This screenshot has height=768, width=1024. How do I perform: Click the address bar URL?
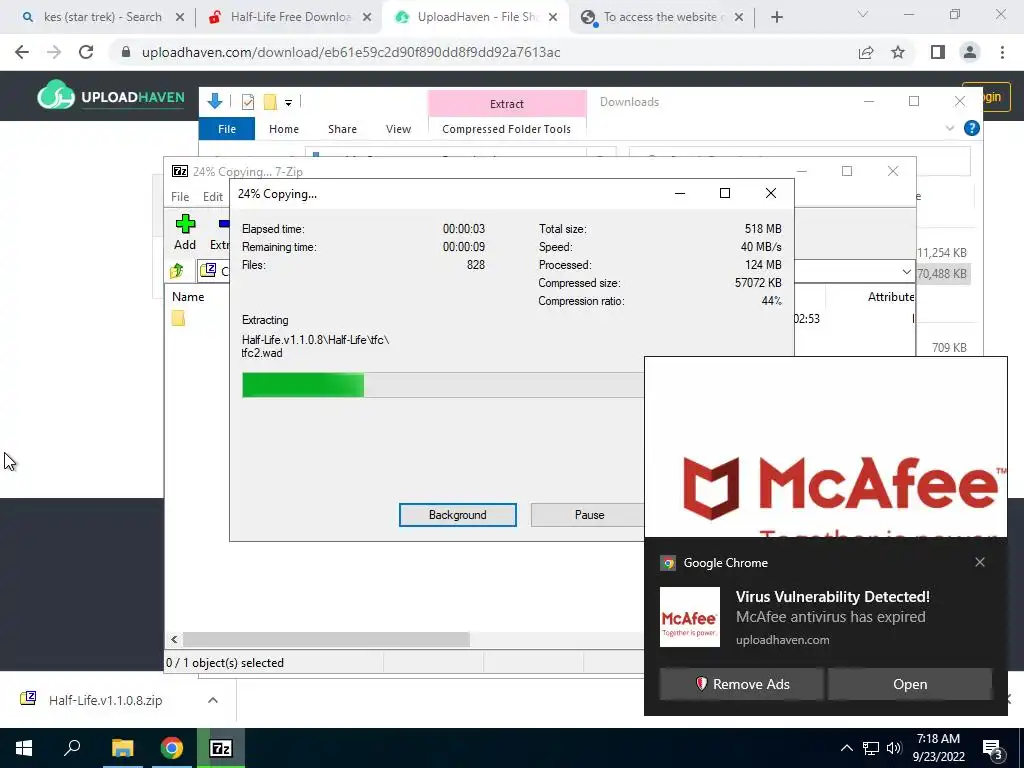[x=351, y=52]
